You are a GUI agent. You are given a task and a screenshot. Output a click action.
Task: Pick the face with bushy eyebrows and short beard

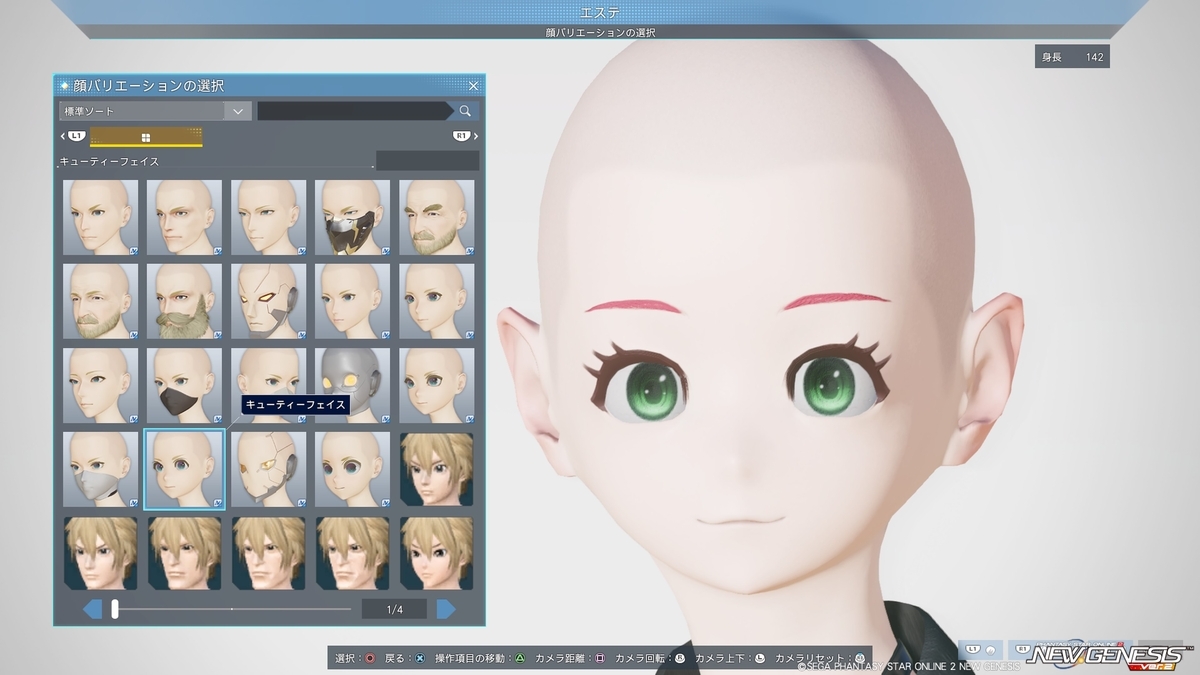pyautogui.click(x=437, y=217)
